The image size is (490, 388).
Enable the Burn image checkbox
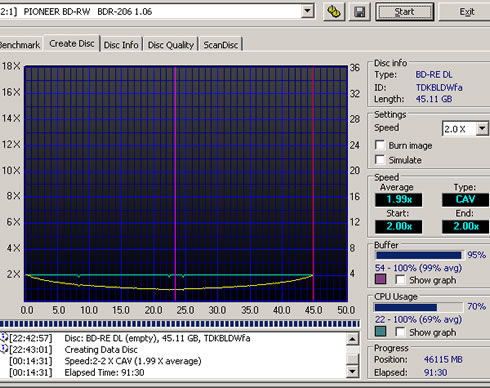point(380,145)
